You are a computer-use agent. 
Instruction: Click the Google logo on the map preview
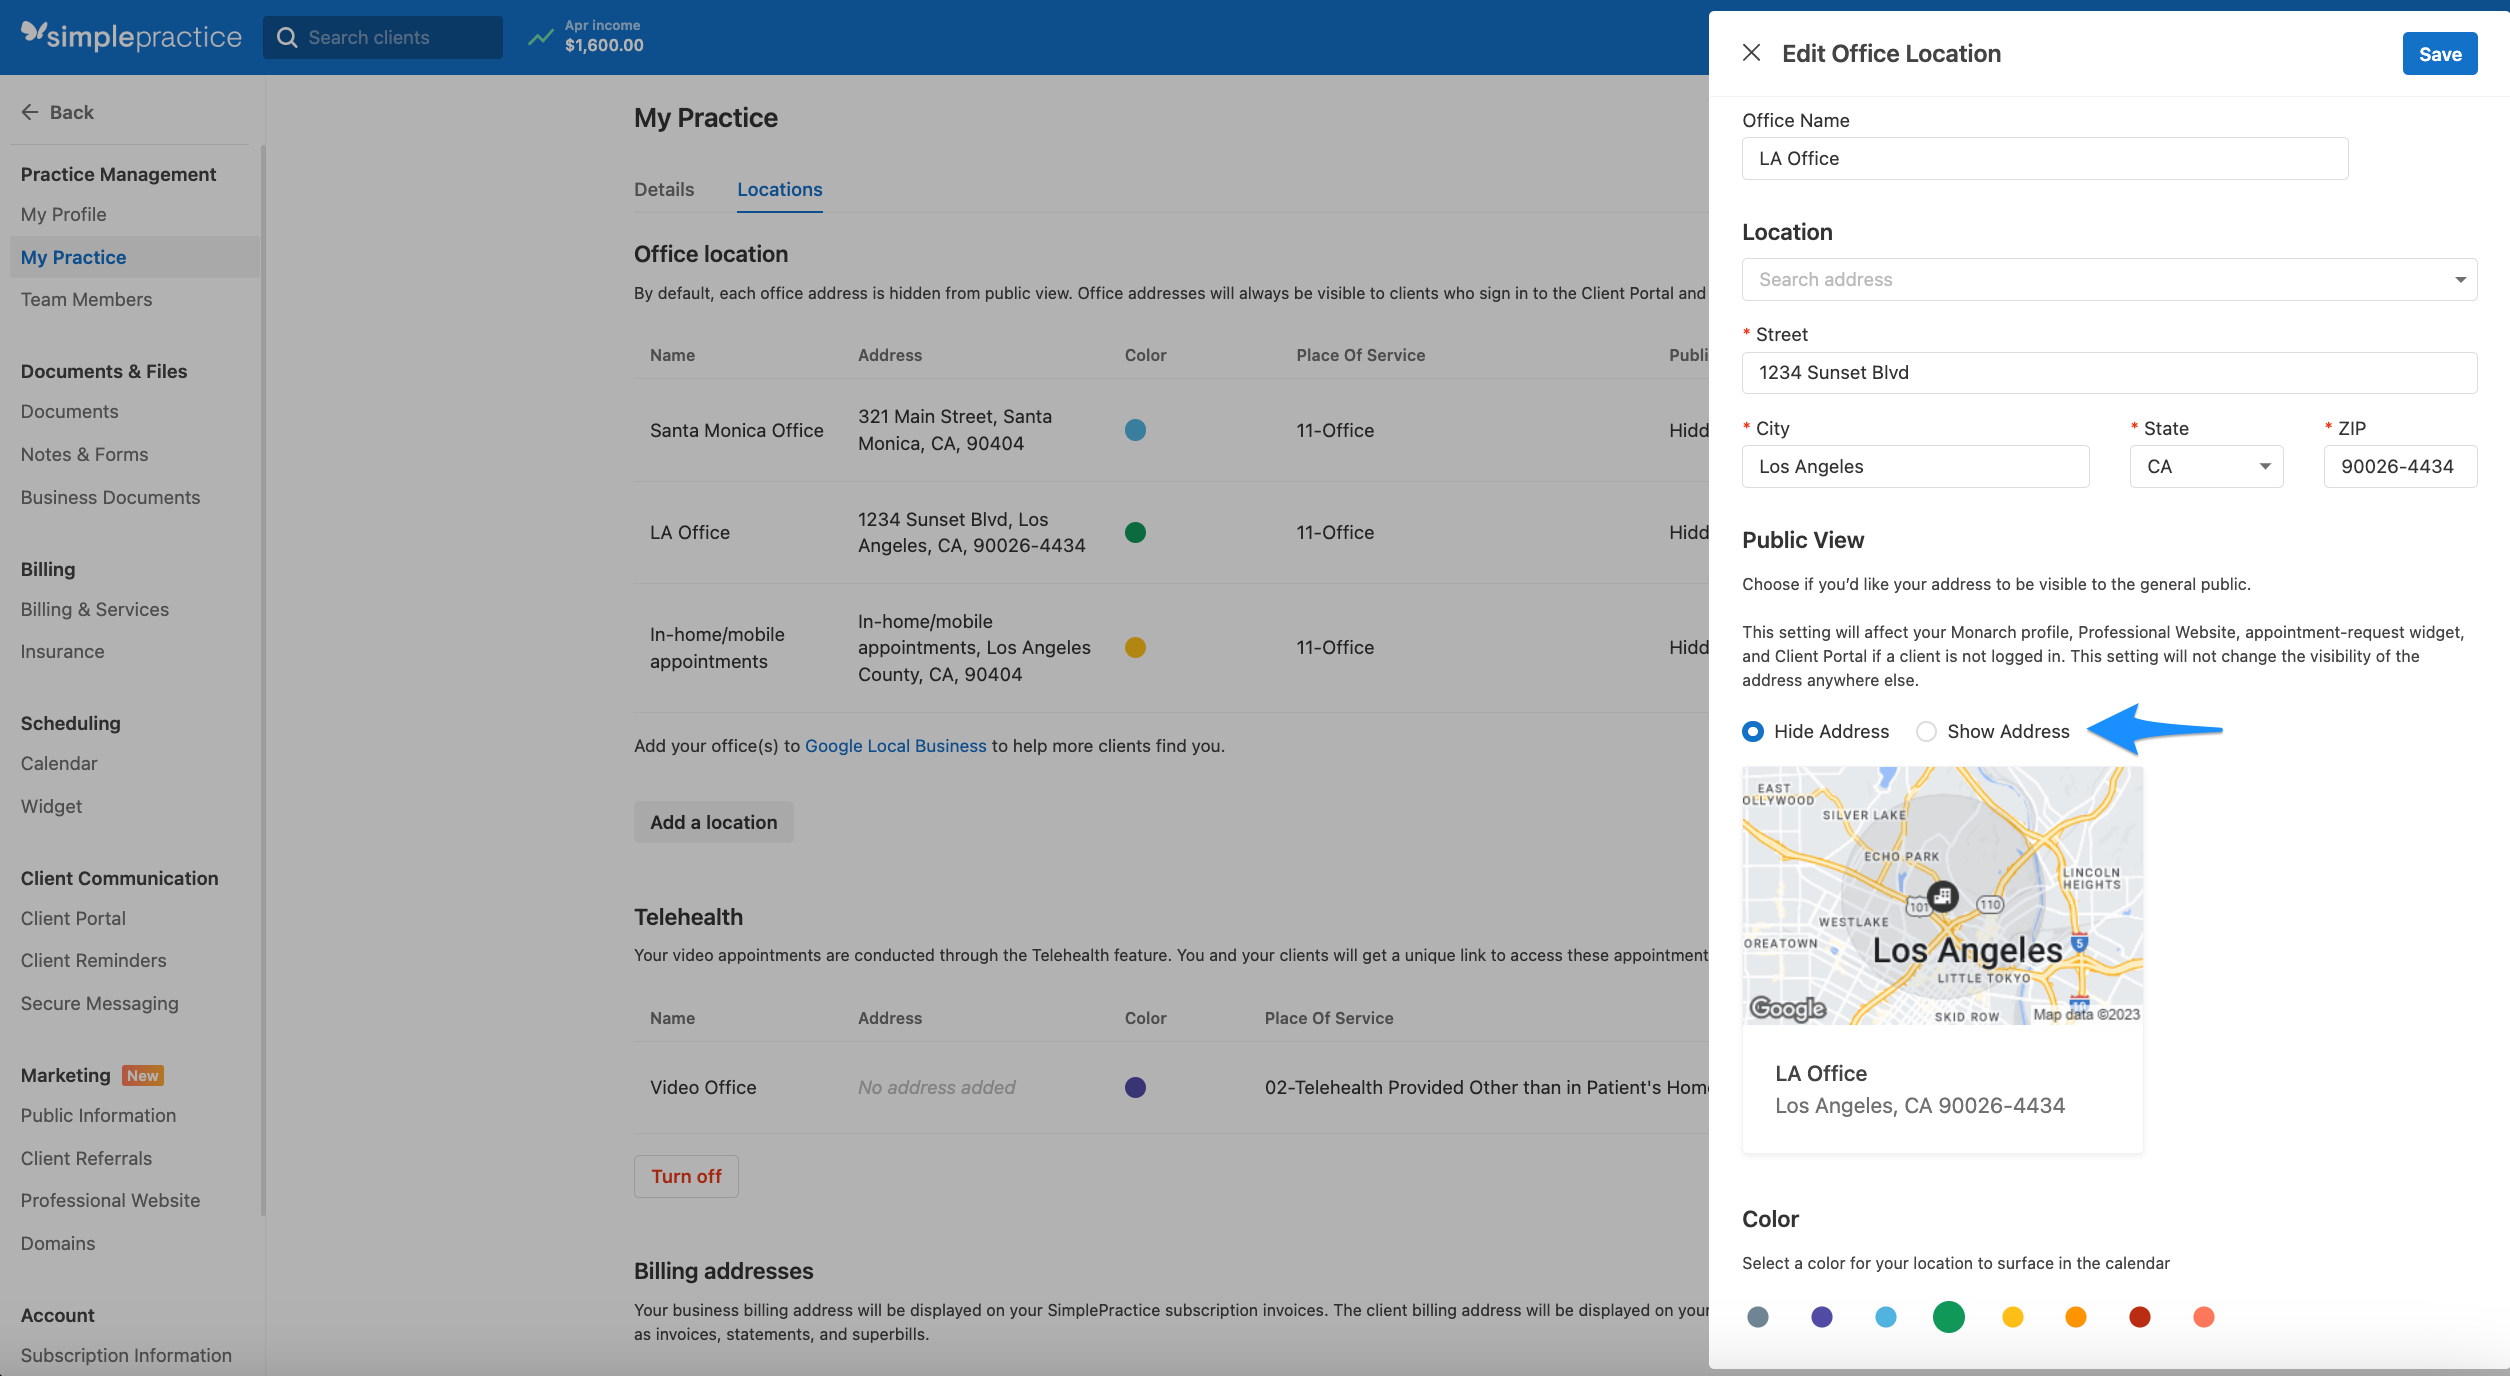point(1786,1009)
